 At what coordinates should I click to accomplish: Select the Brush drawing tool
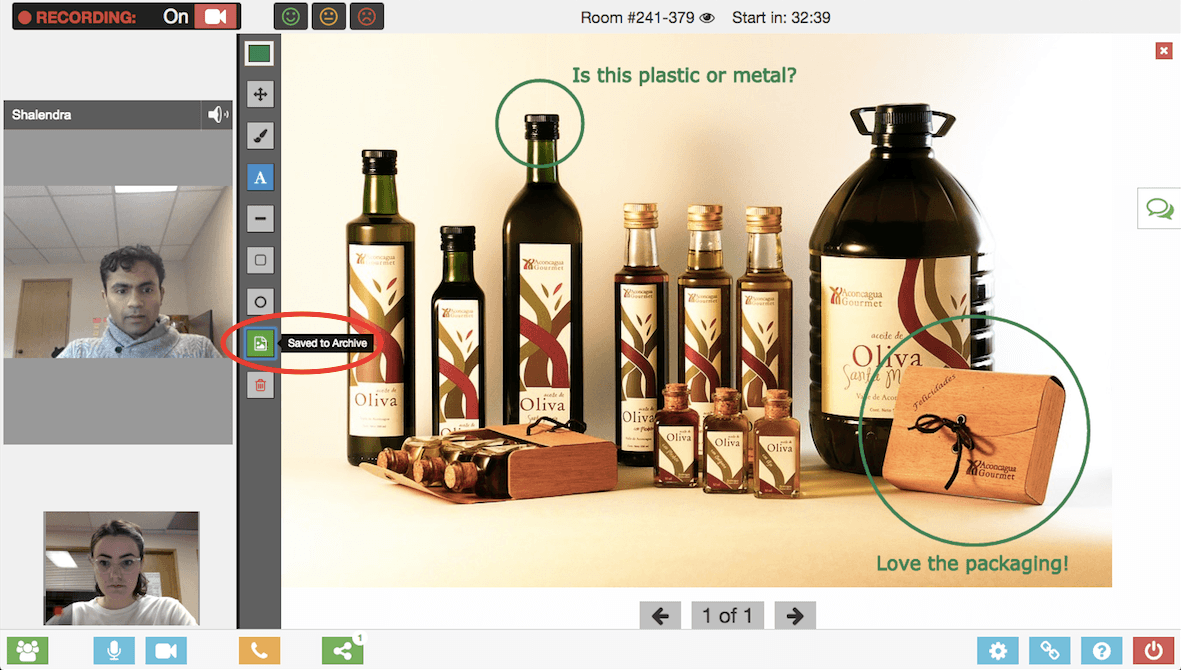259,135
